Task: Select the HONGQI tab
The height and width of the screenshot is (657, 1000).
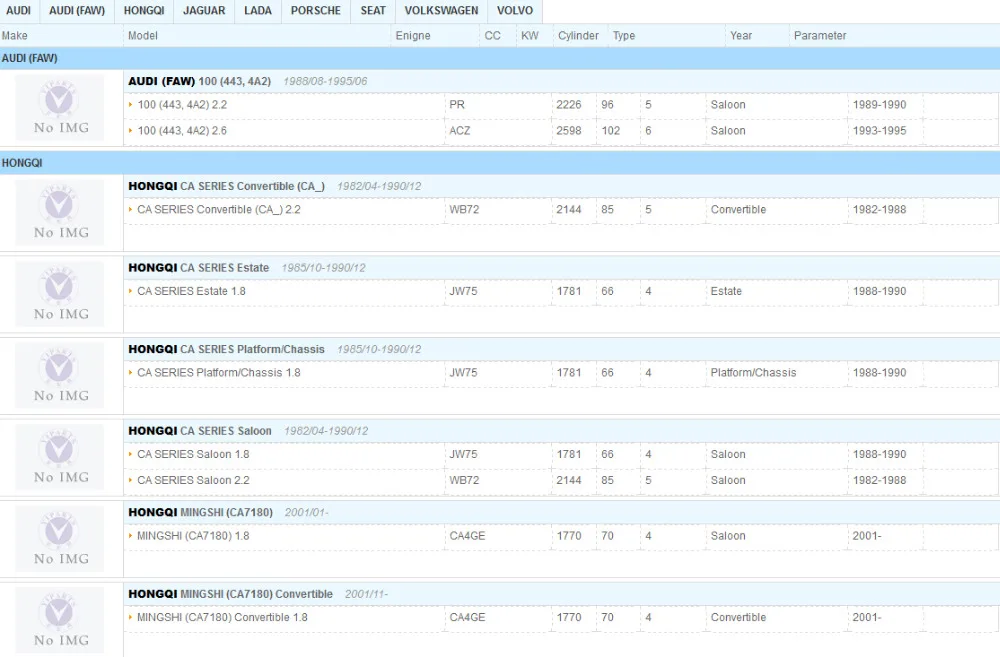Action: pos(144,11)
